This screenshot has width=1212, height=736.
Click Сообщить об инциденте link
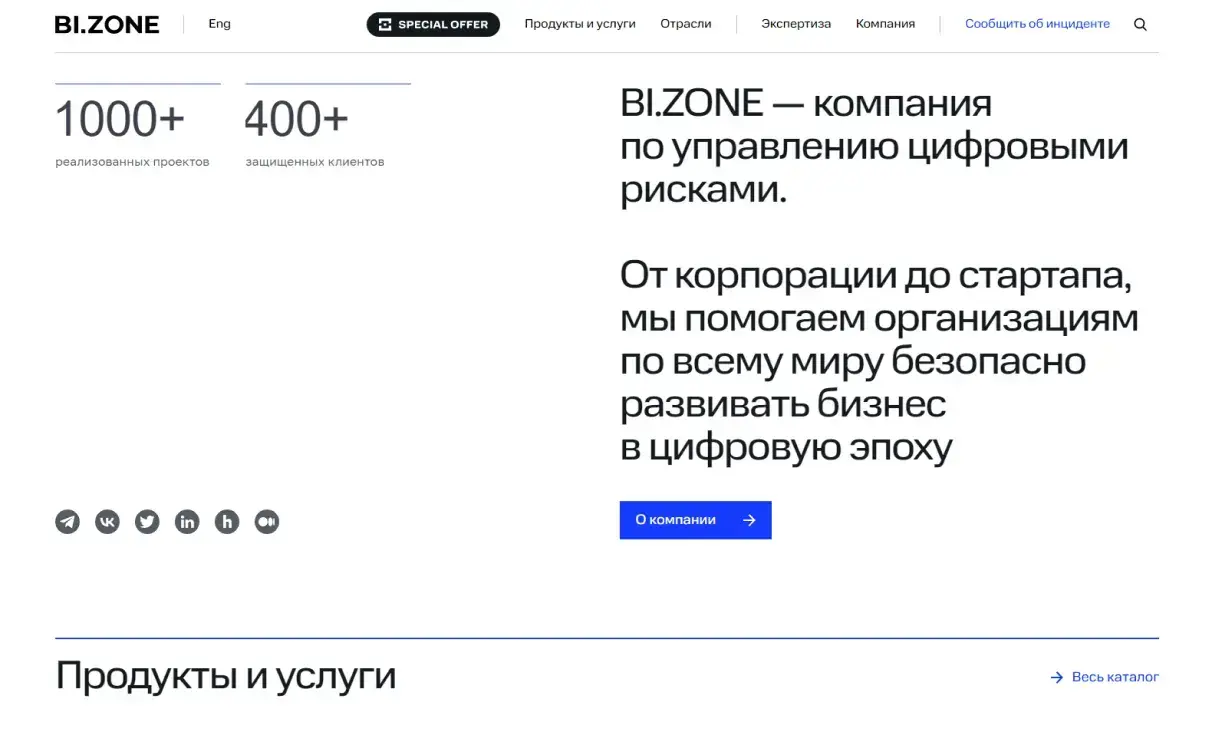coord(1037,24)
